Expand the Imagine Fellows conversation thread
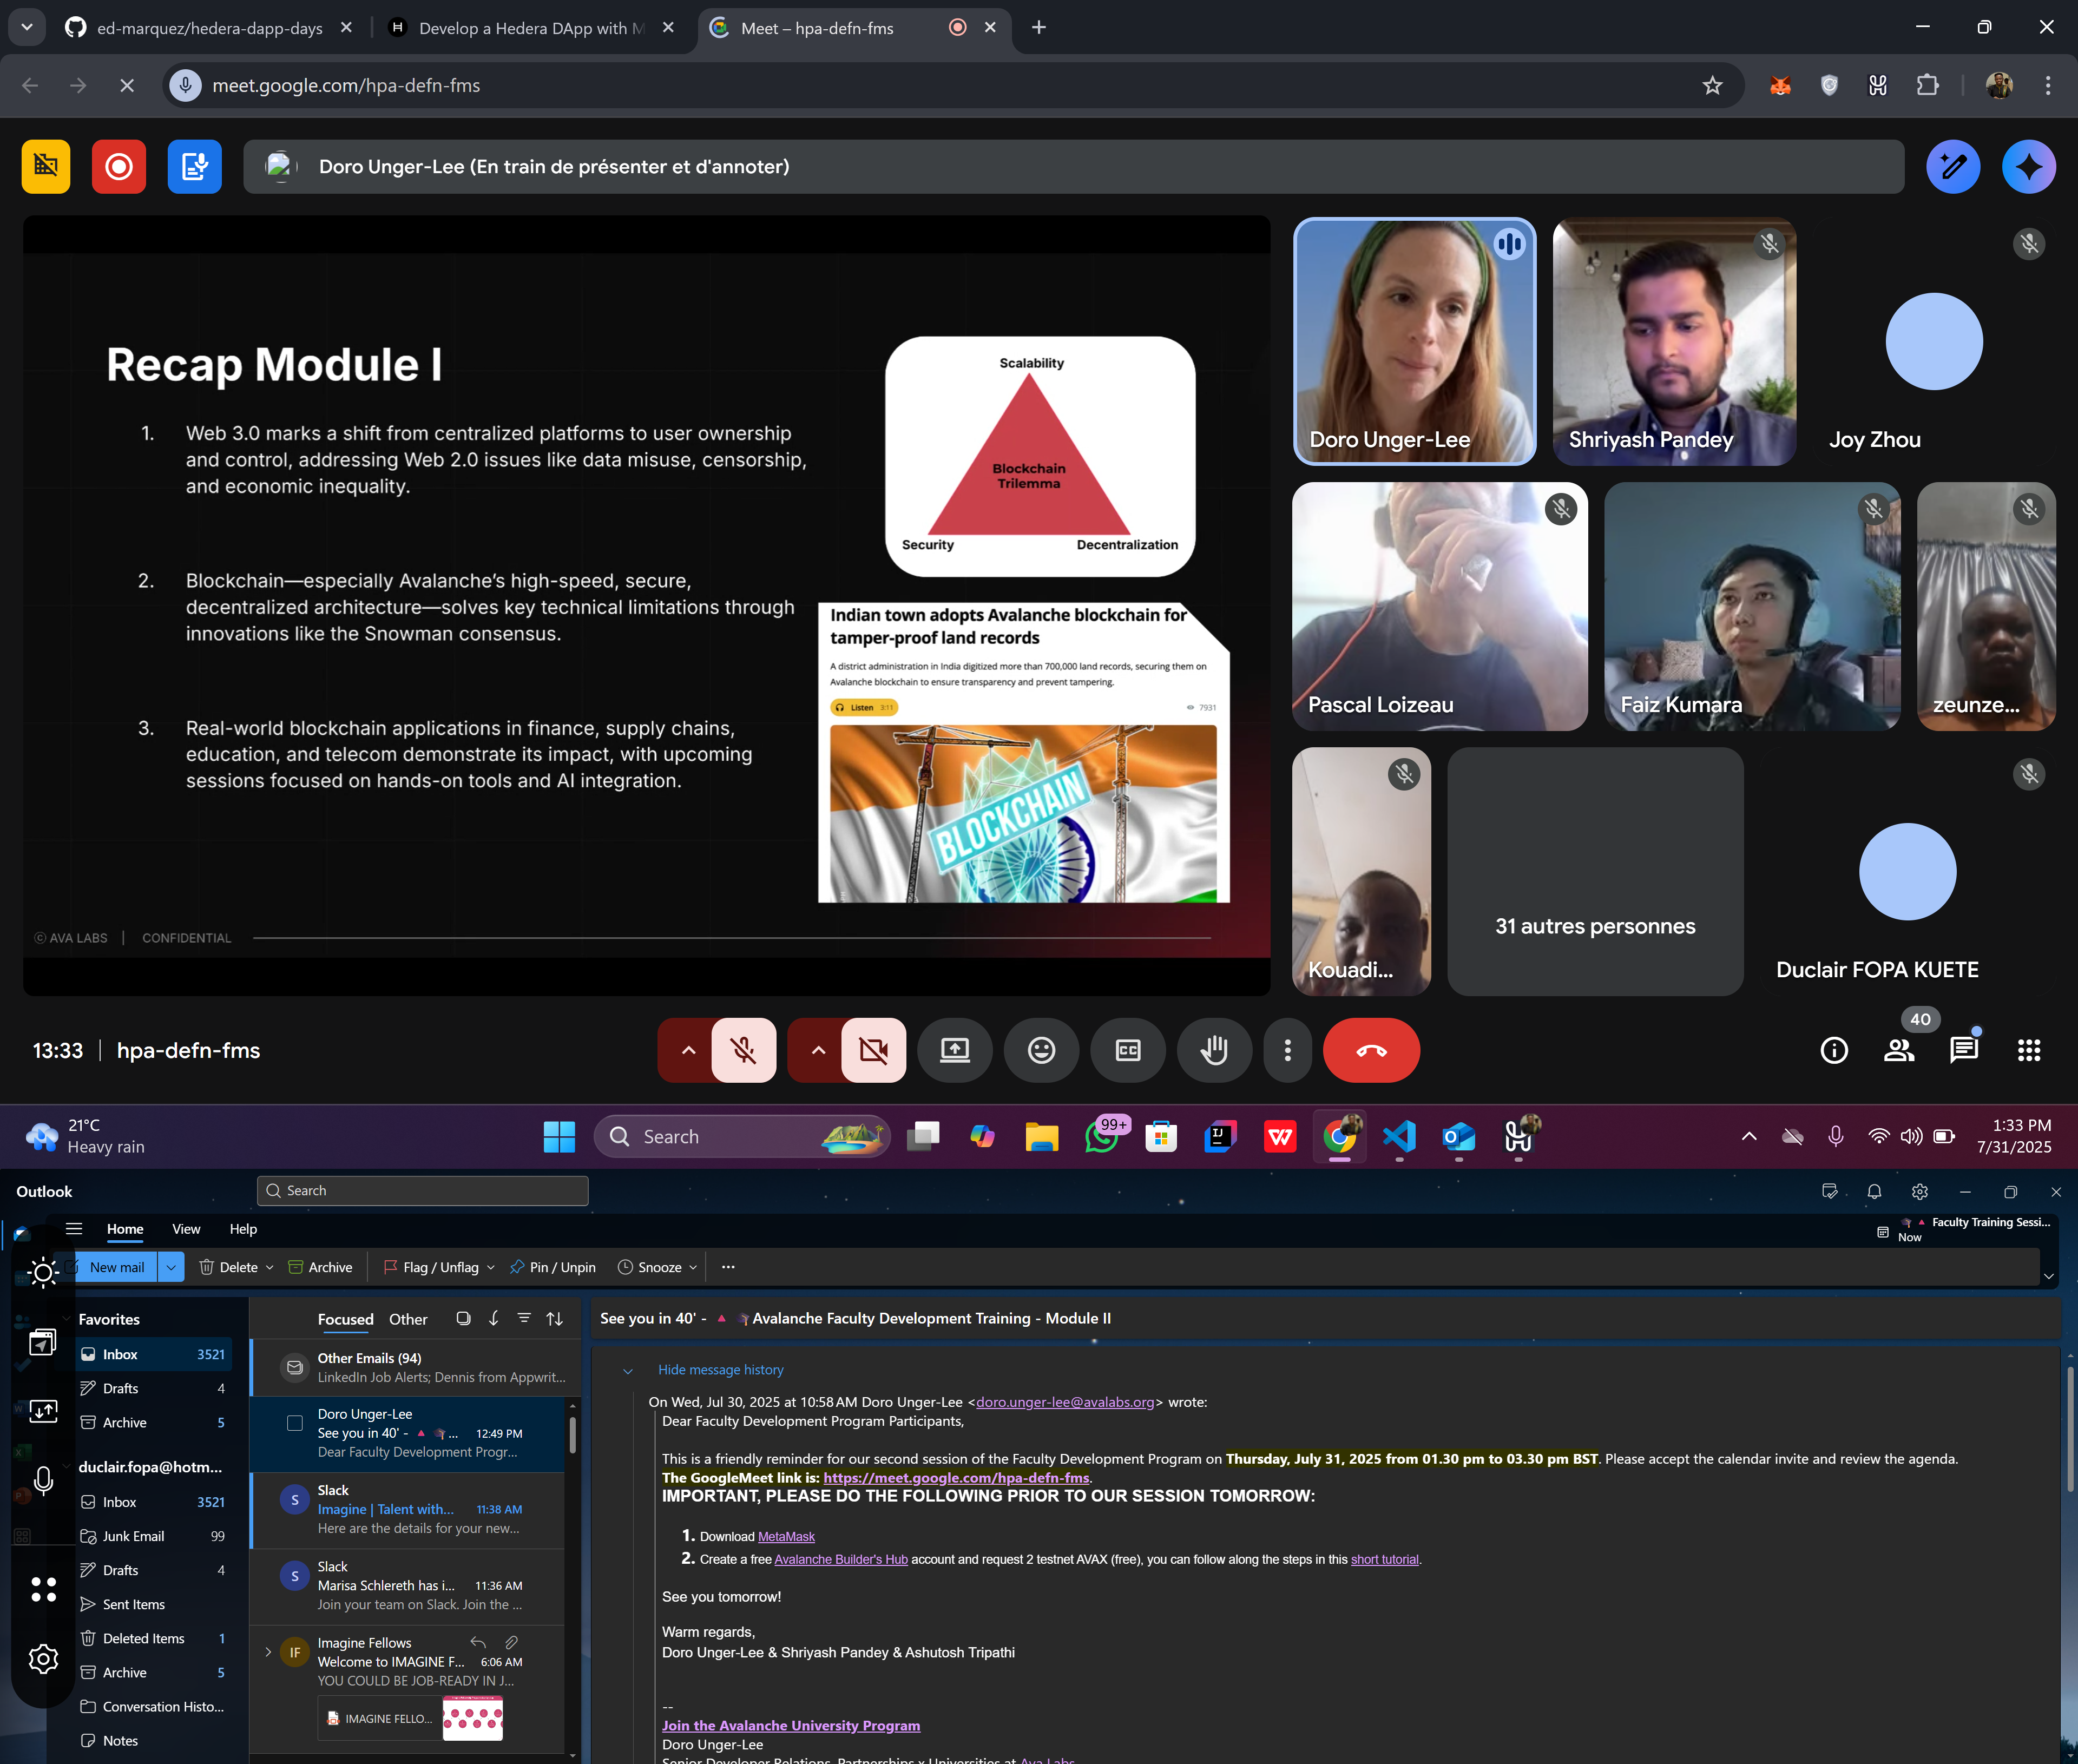2078x1764 pixels. coord(268,1652)
